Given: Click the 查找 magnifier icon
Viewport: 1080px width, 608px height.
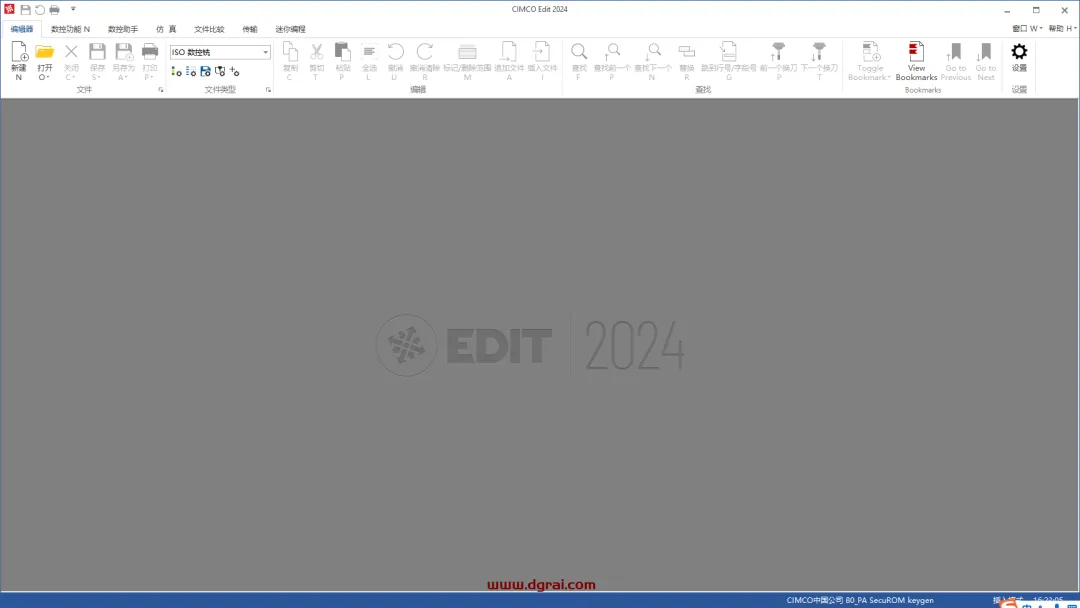Looking at the screenshot, I should (x=579, y=52).
